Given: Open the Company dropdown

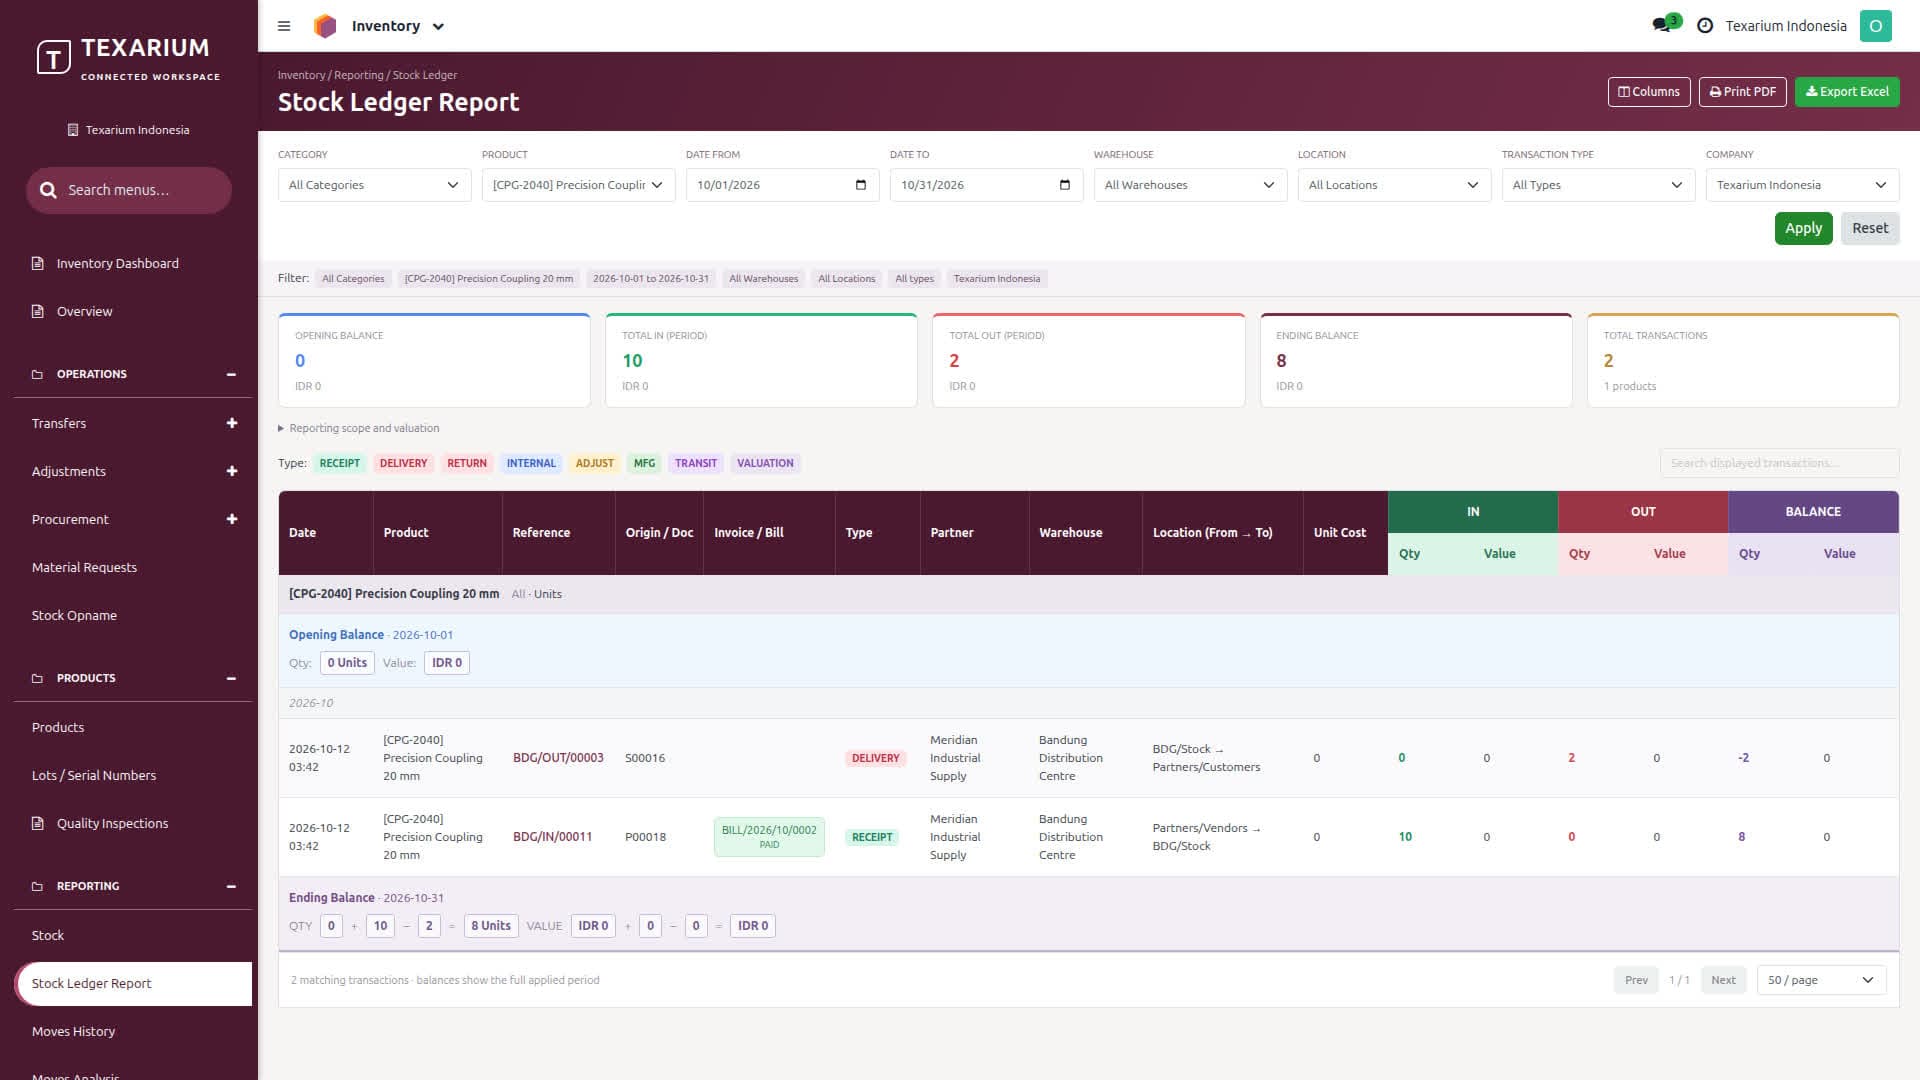Looking at the screenshot, I should point(1802,185).
